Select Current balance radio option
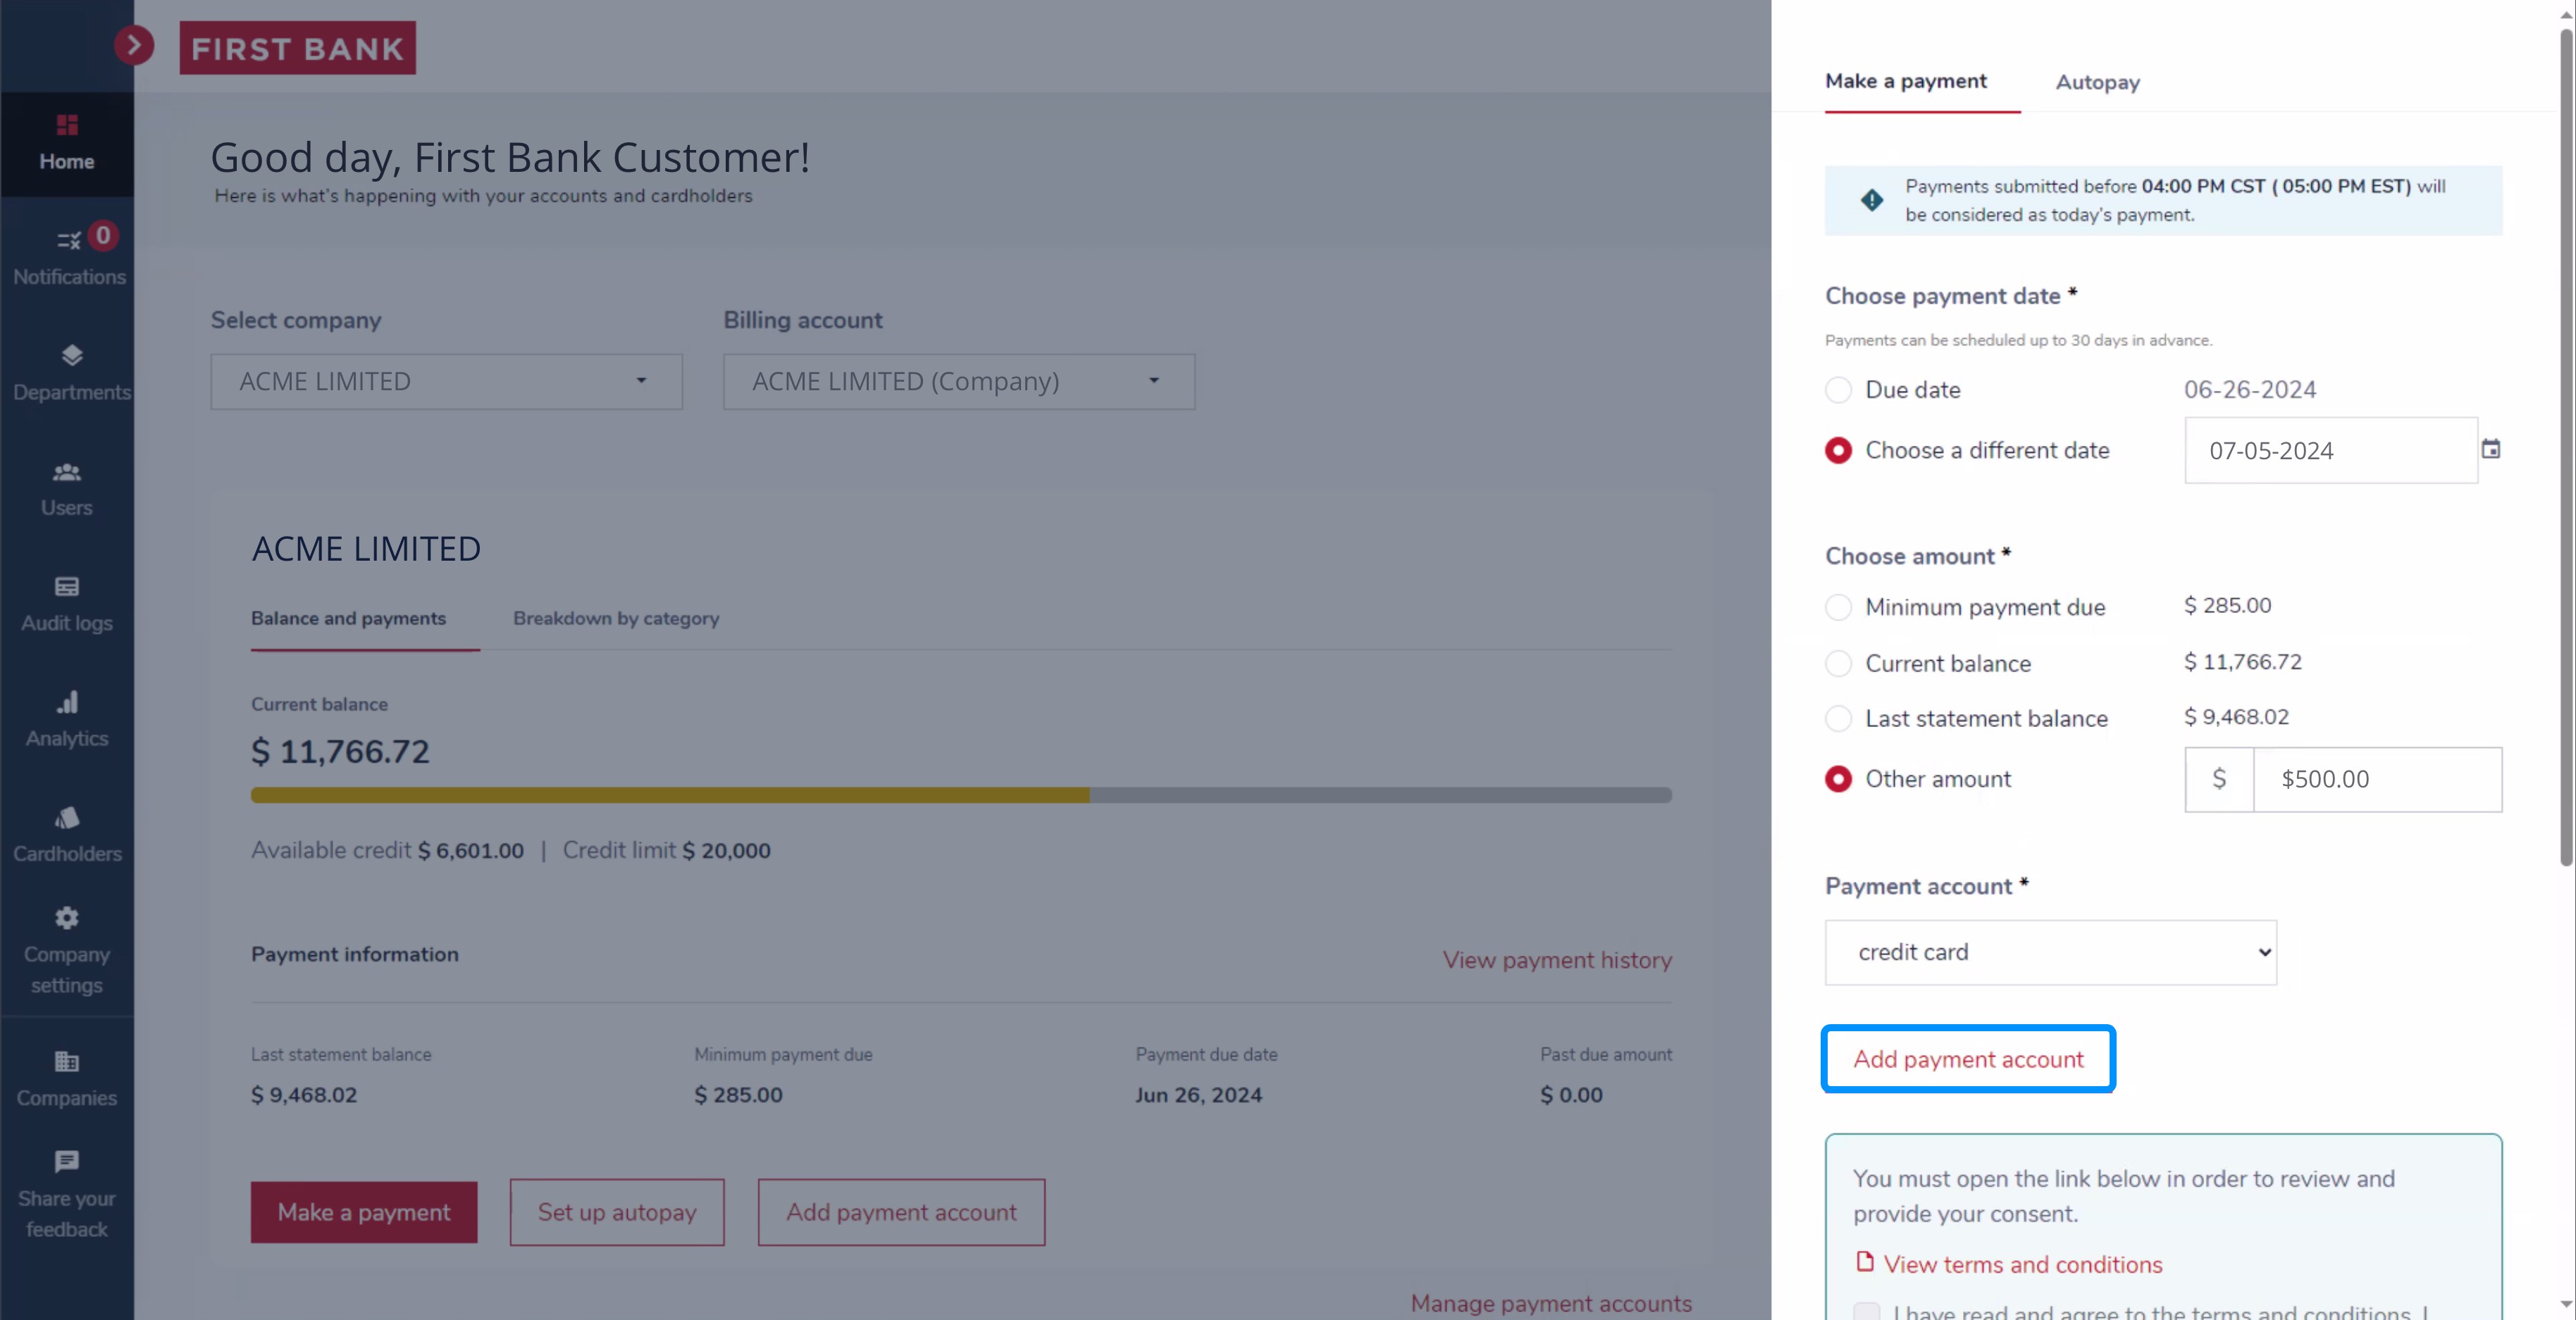The width and height of the screenshot is (2576, 1320). pyautogui.click(x=1838, y=663)
